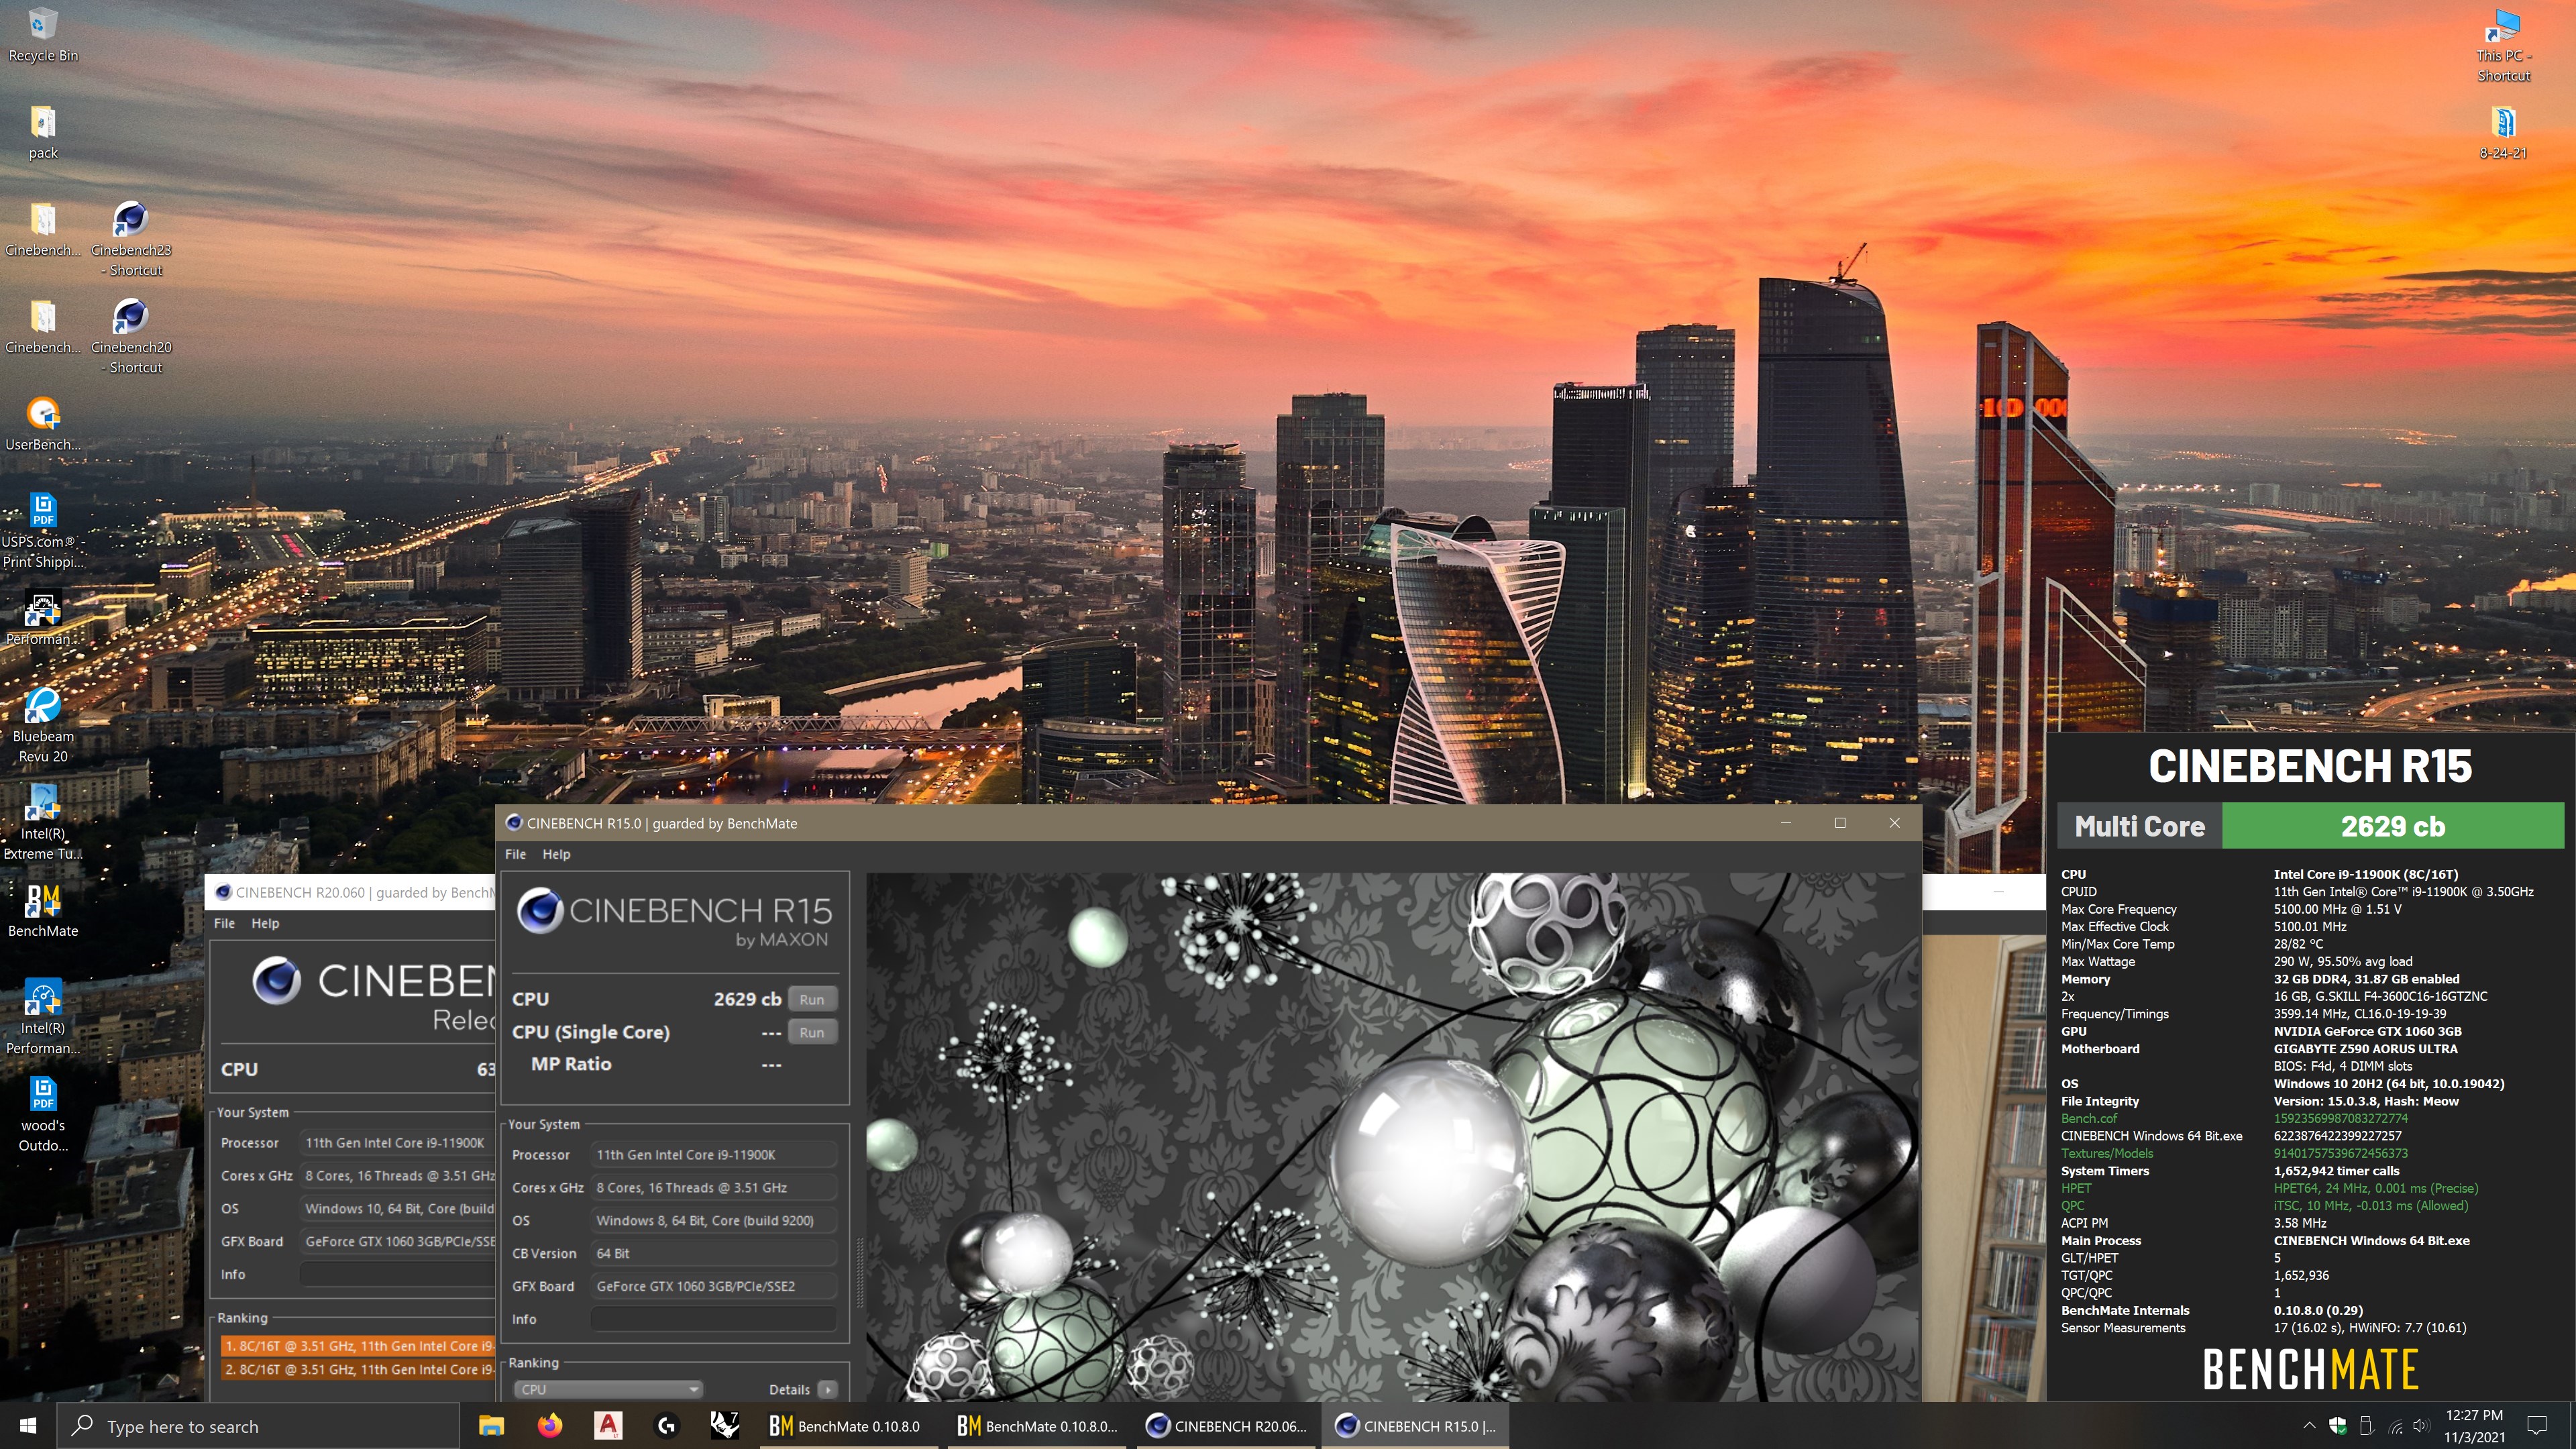This screenshot has width=2576, height=1449.
Task: Open the wood's Outdoor PDF desktop icon
Action: [43, 1114]
